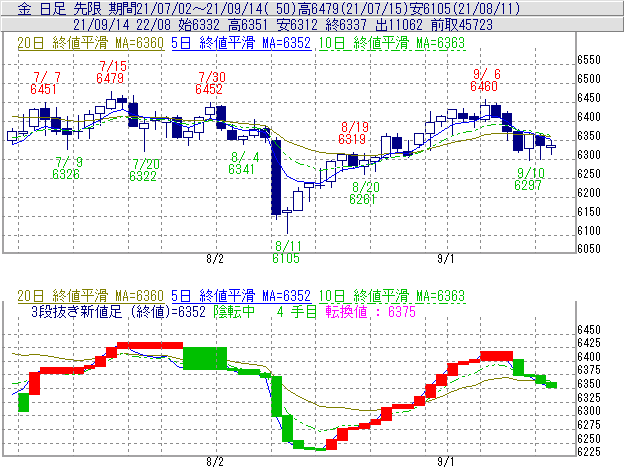Click the 20日 終値平滑 label in lower chart
Screen dimensions: 624x475
click(90, 296)
